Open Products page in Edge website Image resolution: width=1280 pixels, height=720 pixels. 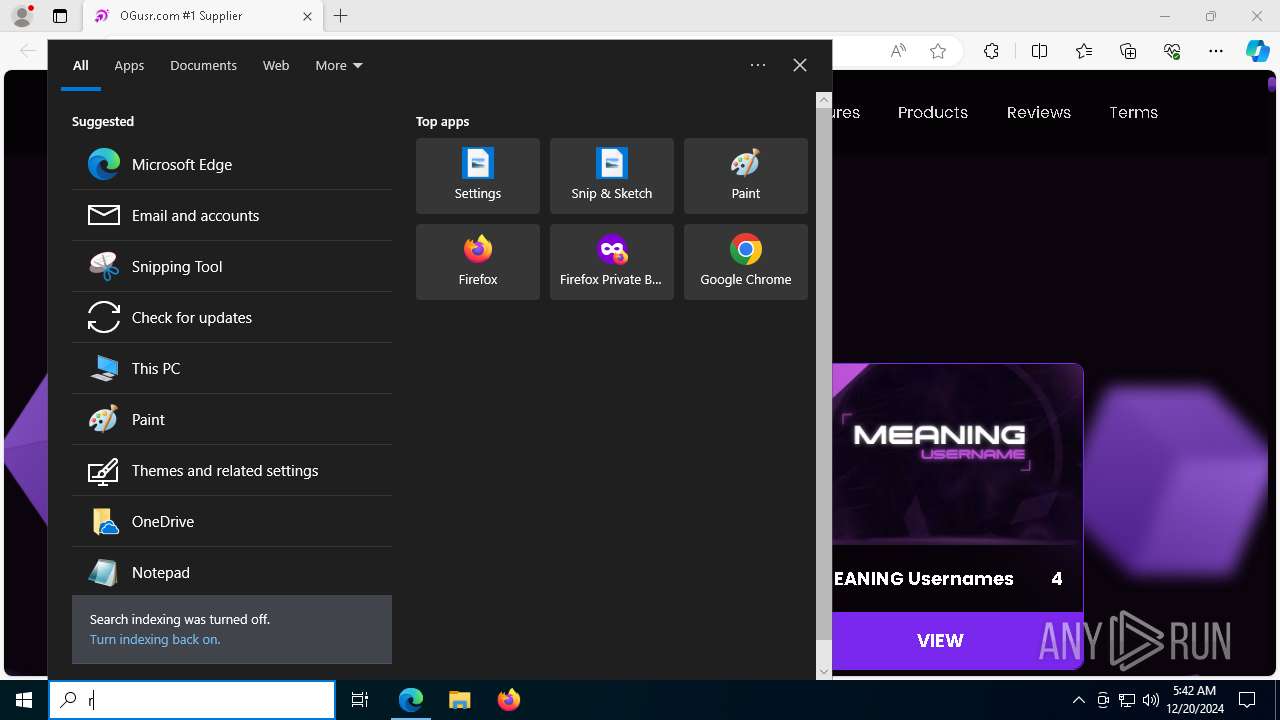[933, 112]
